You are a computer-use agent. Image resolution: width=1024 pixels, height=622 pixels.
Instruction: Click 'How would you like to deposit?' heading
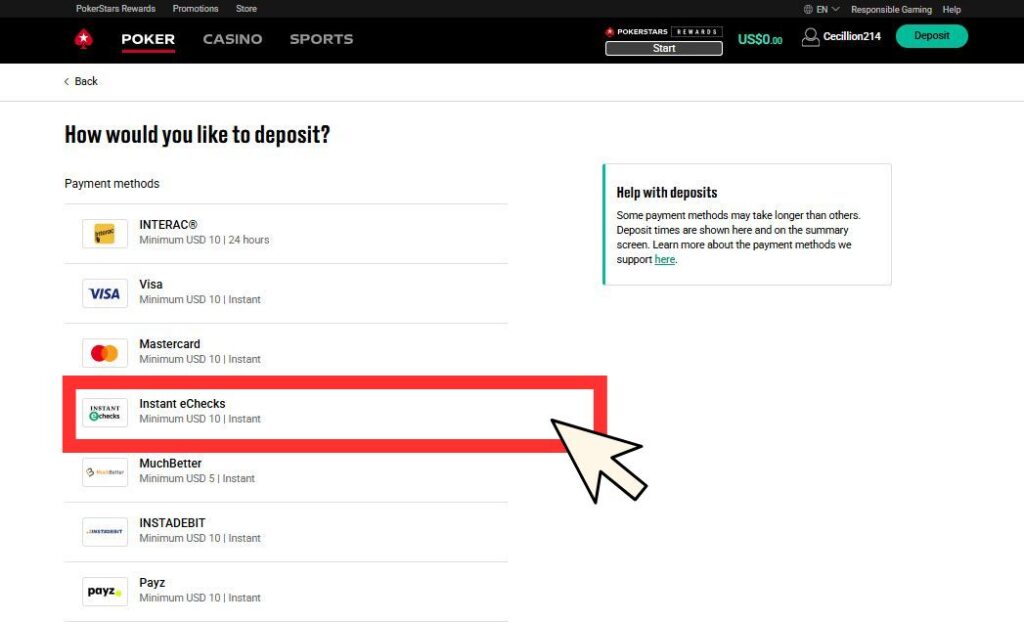[197, 135]
